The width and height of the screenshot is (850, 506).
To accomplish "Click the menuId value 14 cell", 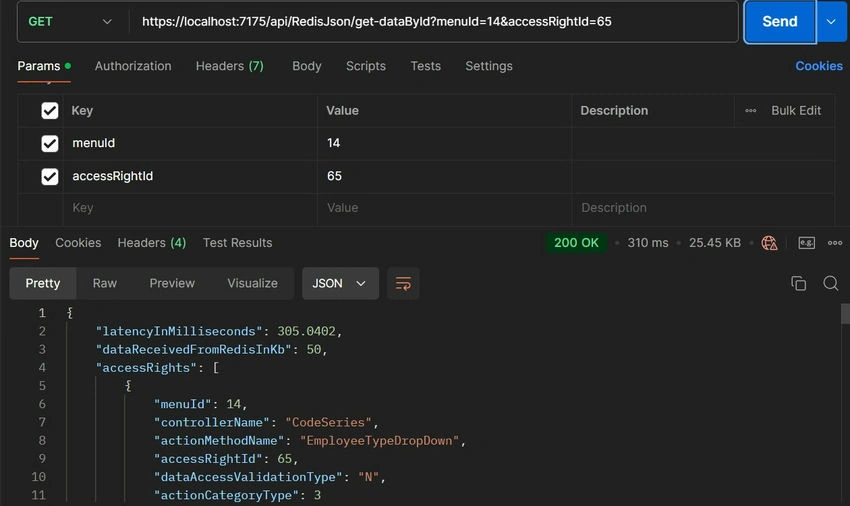I will coord(445,143).
